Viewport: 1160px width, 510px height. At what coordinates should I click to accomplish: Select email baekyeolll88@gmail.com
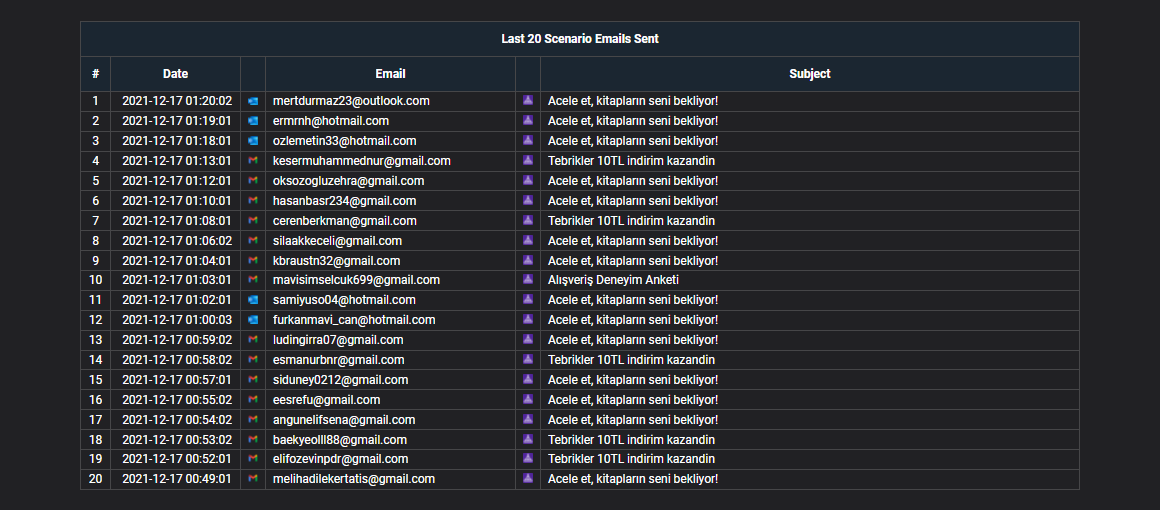(340, 440)
